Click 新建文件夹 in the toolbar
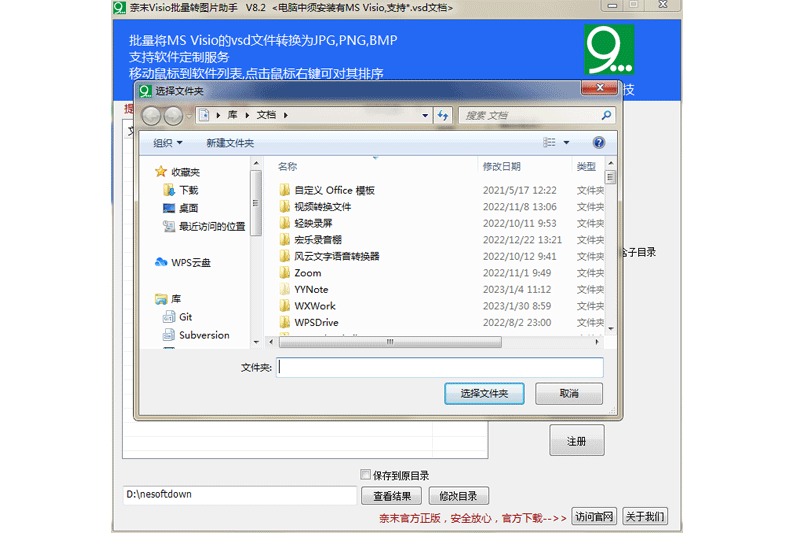Viewport: 800px width, 533px height. click(230, 143)
